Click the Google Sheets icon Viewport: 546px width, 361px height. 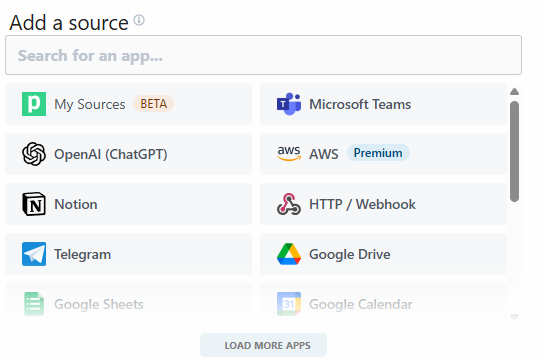coord(34,304)
